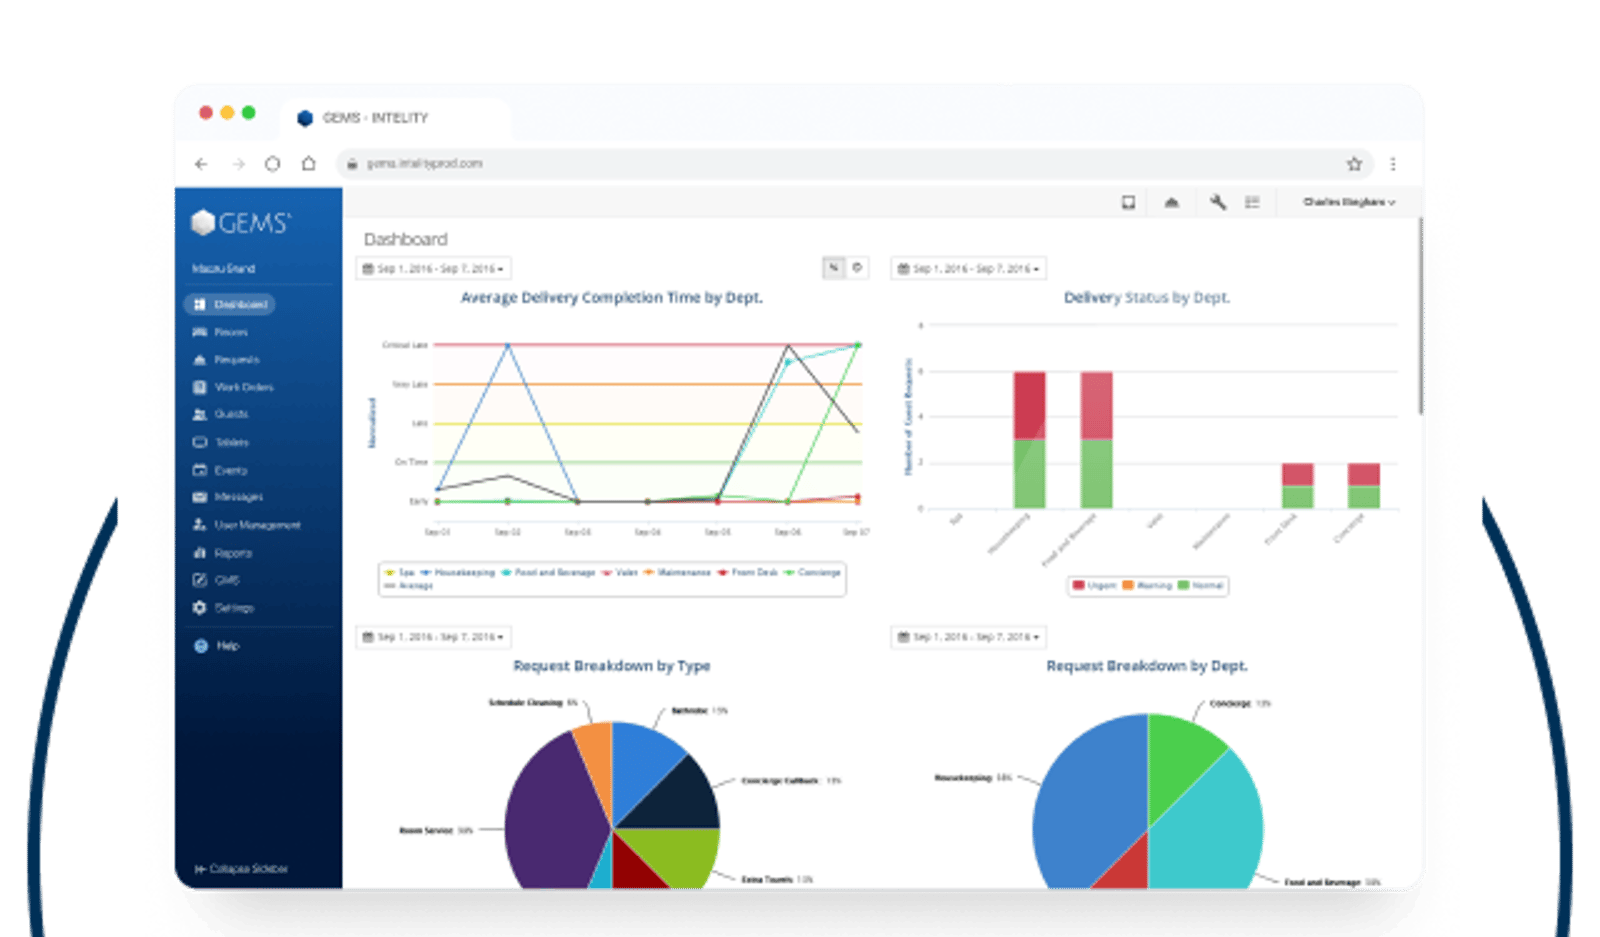Click the wrench tools icon in top bar
This screenshot has height=937, width=1600.
click(x=1217, y=202)
